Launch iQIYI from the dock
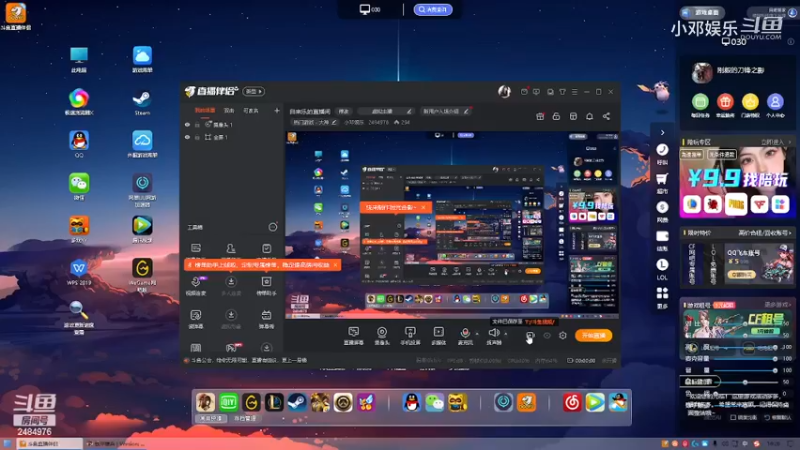Viewport: 800px width, 450px height. pos(229,403)
